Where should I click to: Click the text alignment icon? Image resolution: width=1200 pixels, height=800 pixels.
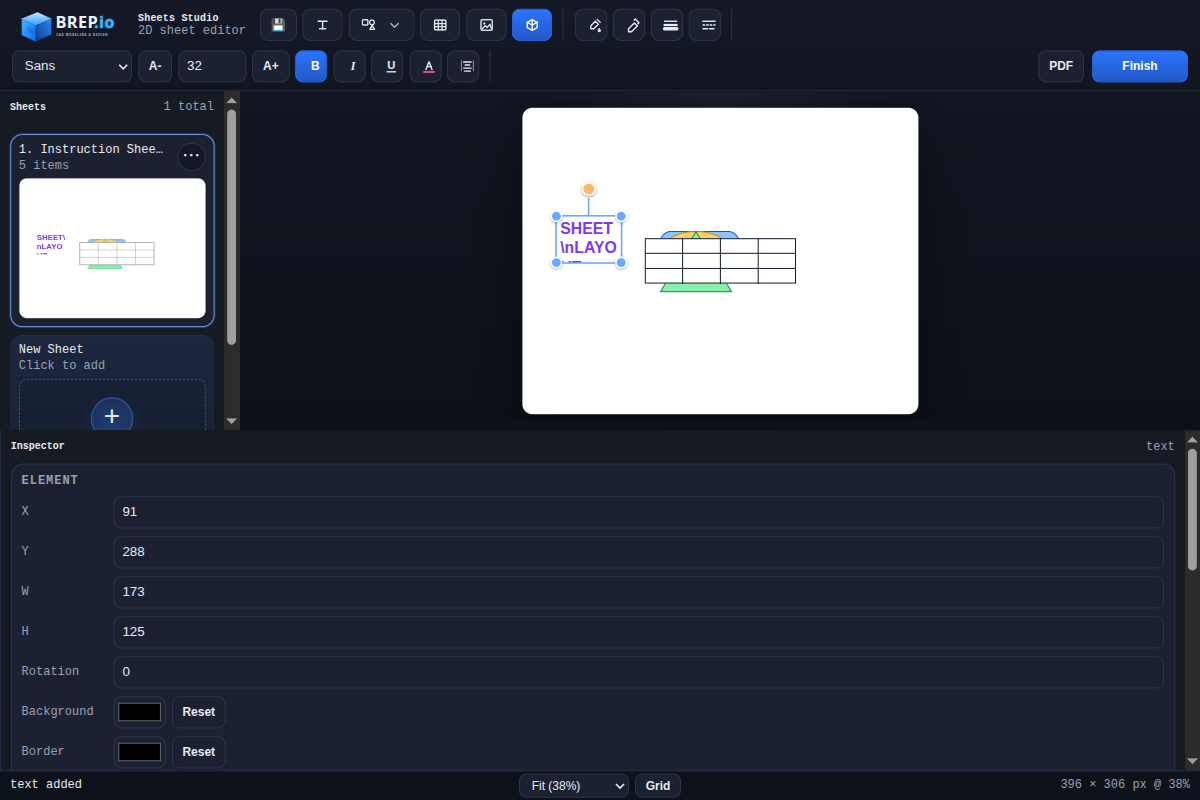tap(463, 66)
